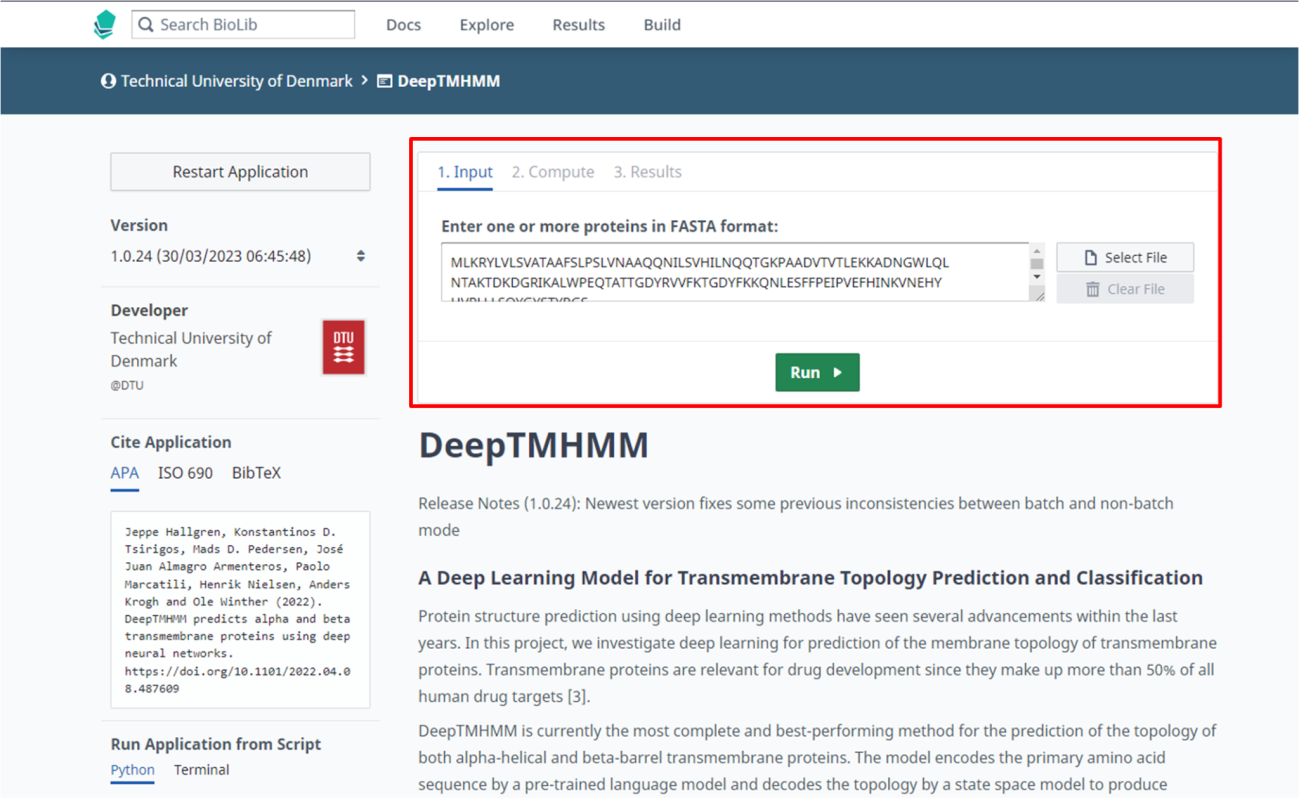Click the trash icon on Clear File

click(x=1093, y=289)
